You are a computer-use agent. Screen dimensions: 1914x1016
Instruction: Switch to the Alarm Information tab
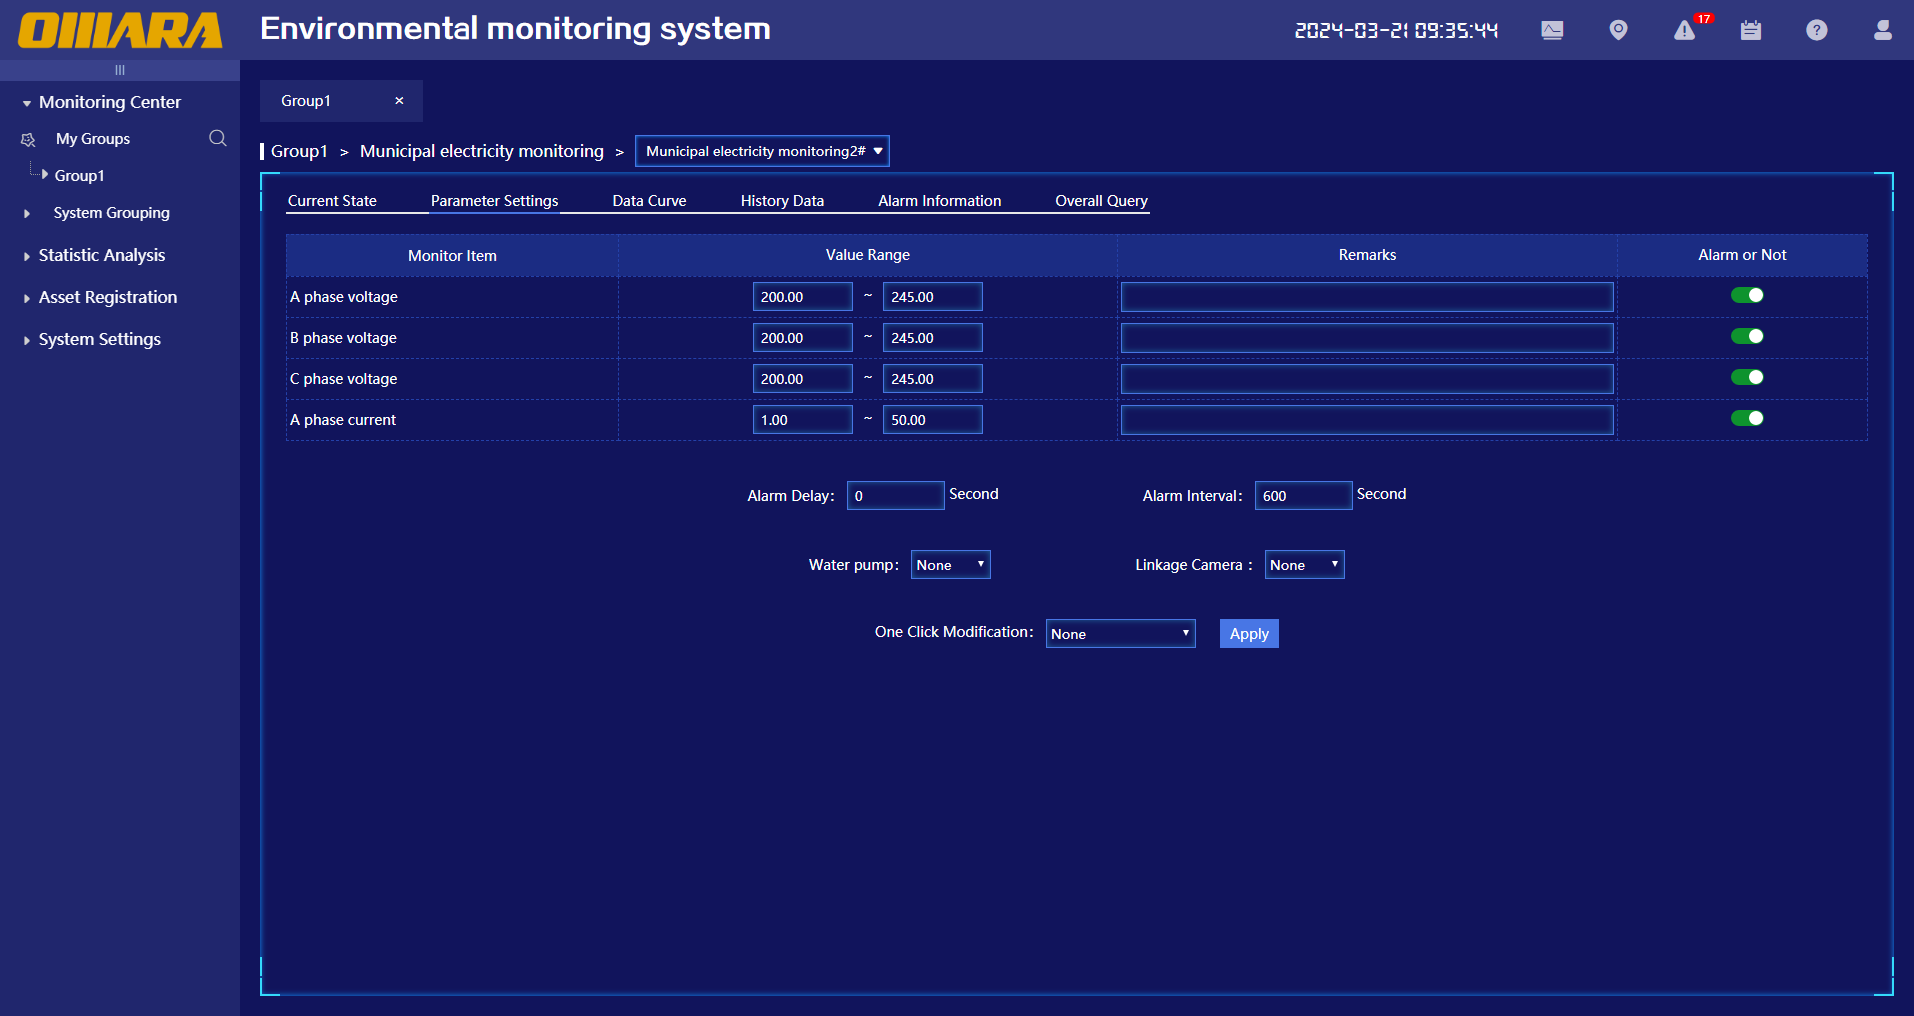[939, 201]
